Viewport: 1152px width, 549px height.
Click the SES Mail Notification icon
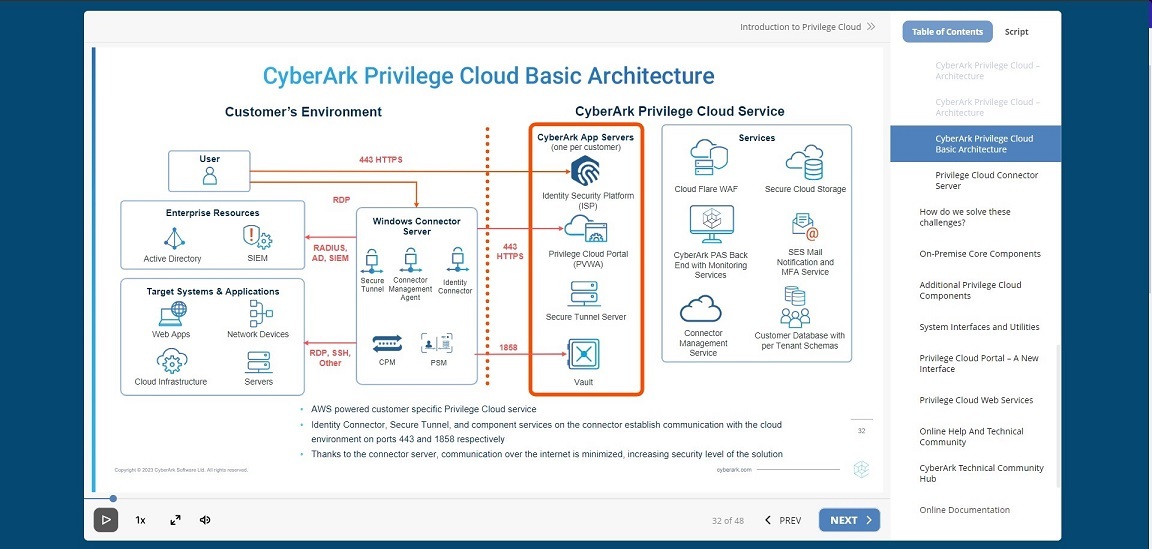pyautogui.click(x=805, y=227)
